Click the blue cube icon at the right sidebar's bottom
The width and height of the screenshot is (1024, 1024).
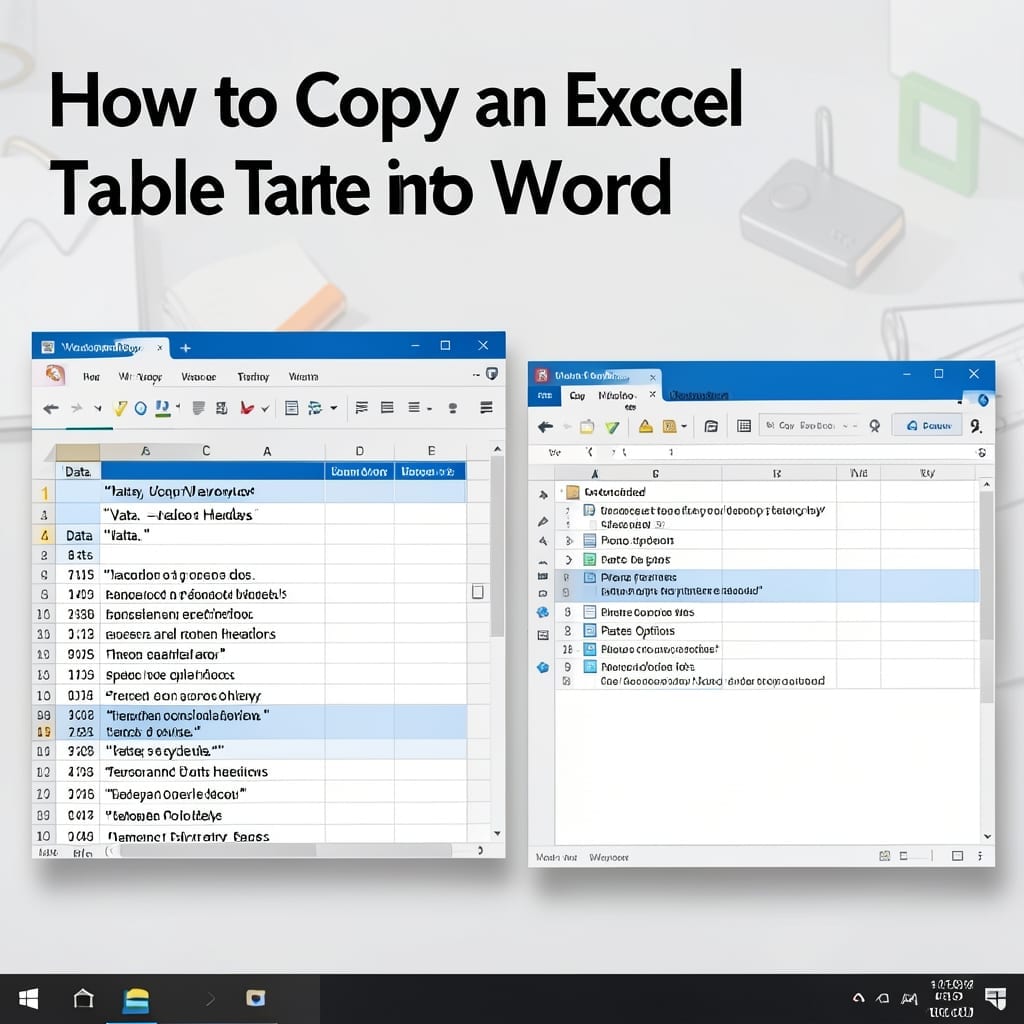tap(543, 667)
